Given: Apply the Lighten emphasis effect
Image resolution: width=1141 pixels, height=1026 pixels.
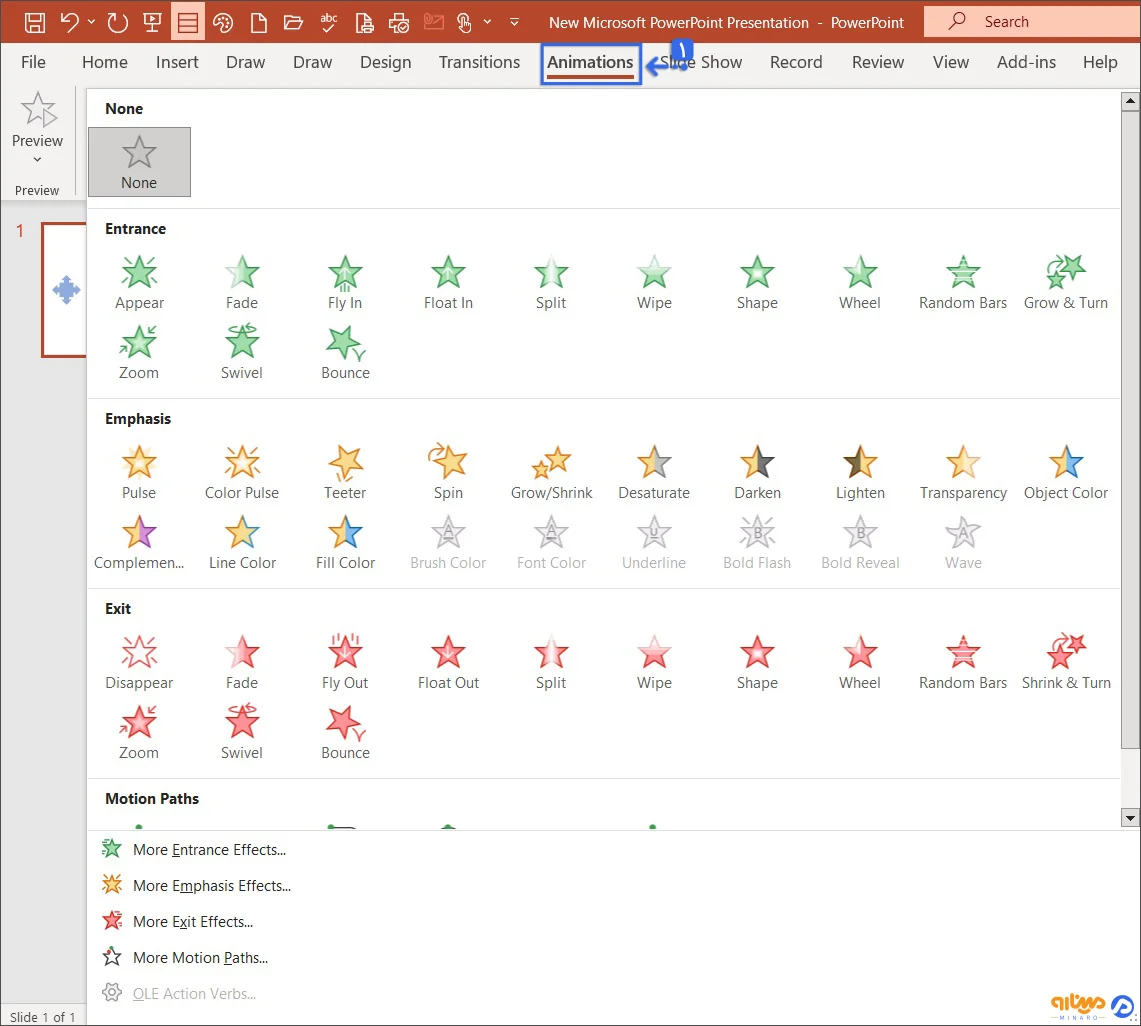Looking at the screenshot, I should click(x=859, y=473).
